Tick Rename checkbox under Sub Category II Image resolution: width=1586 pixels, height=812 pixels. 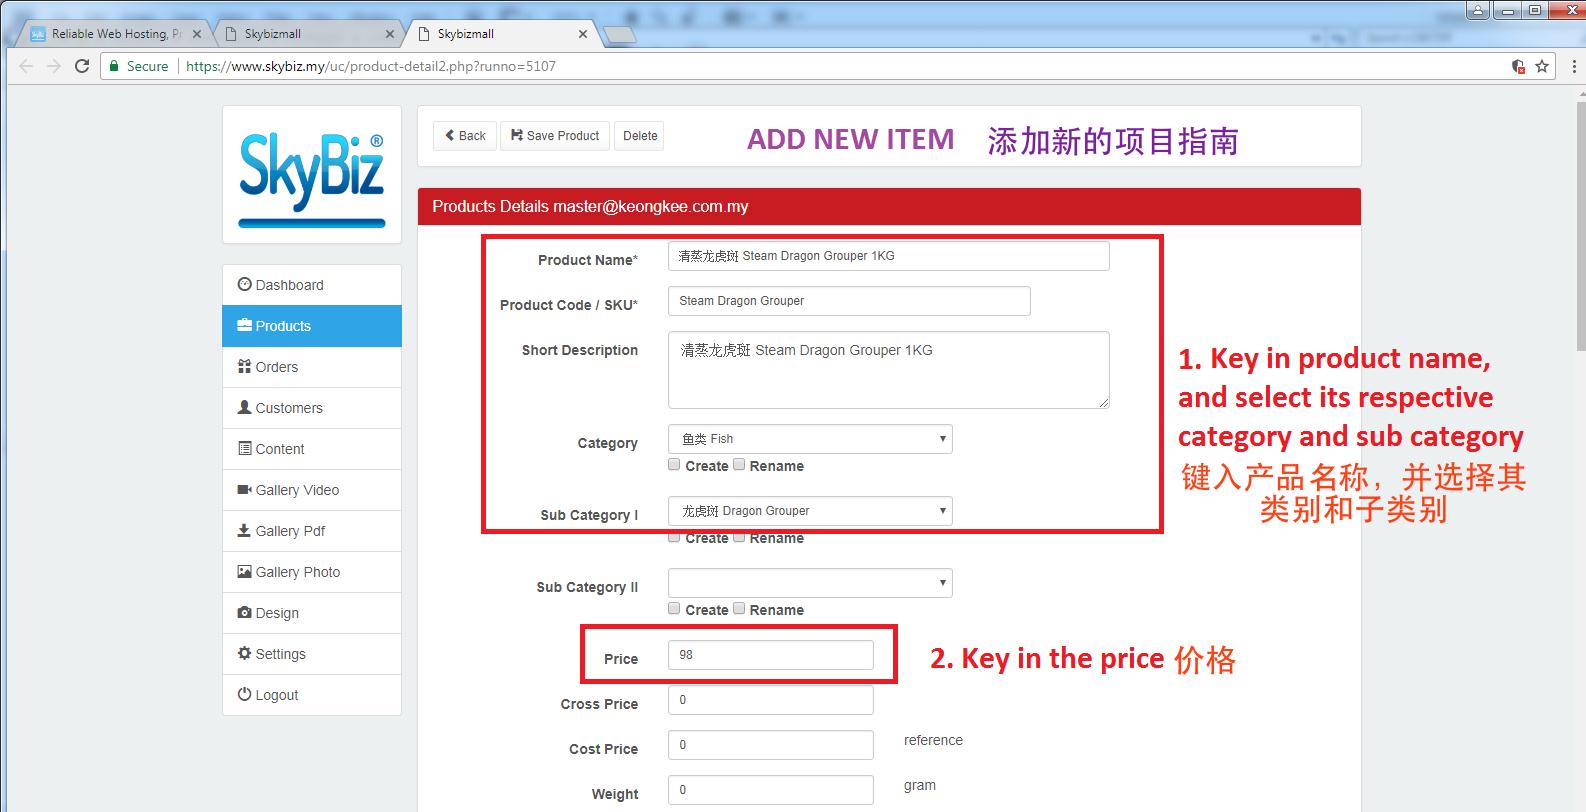click(x=739, y=608)
